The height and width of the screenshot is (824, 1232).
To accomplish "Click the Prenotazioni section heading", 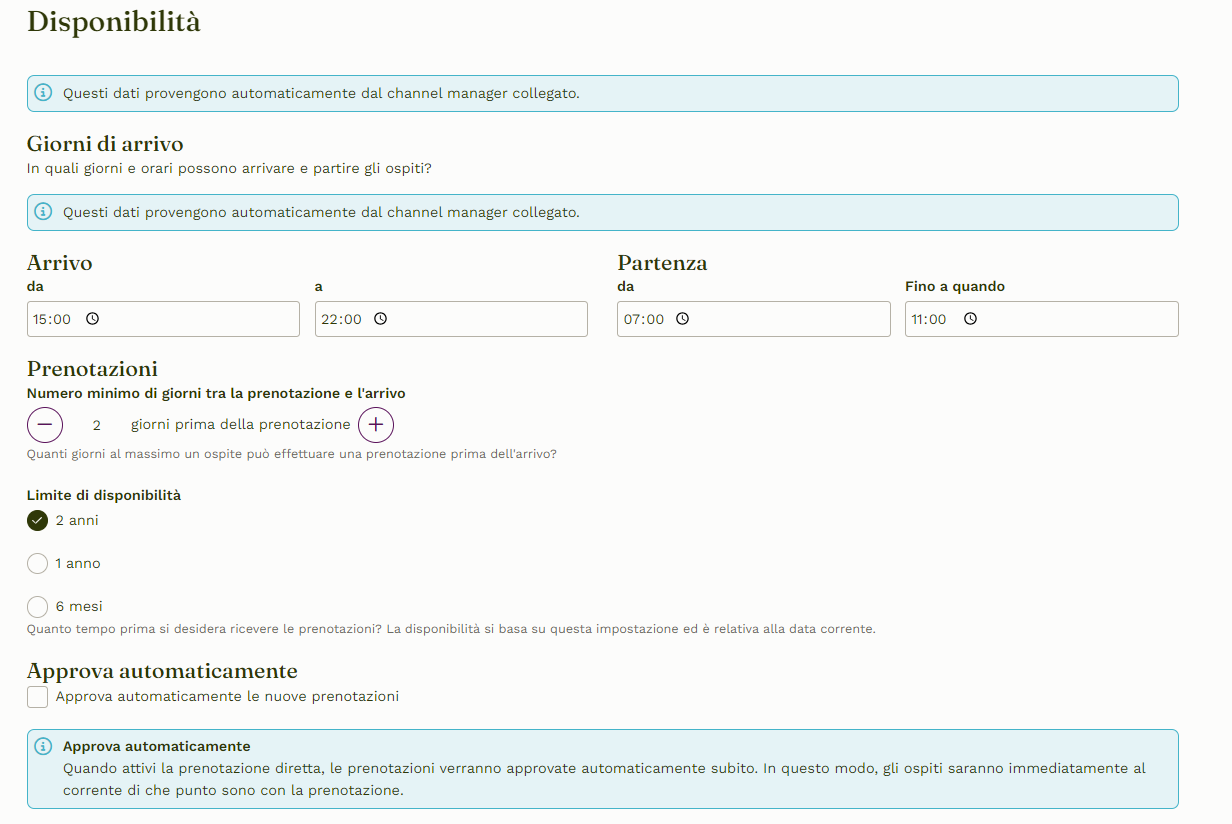I will tap(92, 369).
